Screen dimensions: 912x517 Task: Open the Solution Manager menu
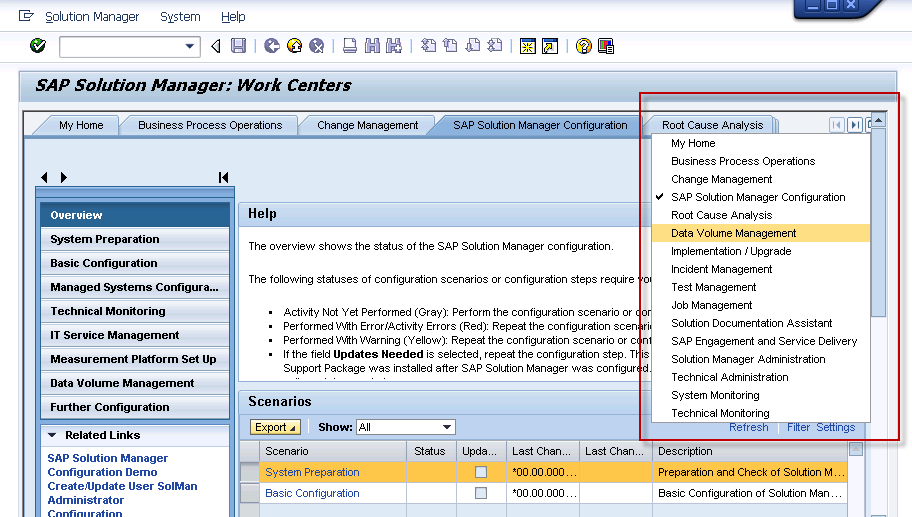[92, 17]
